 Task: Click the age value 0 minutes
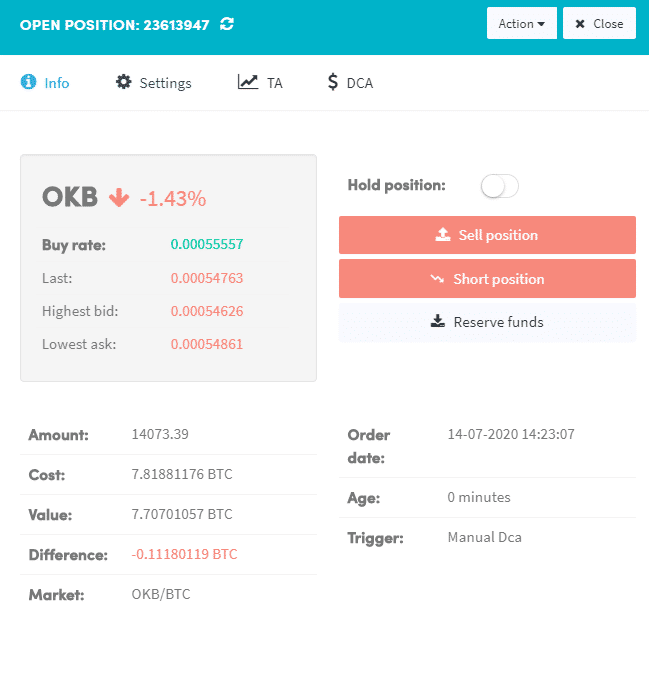[479, 497]
